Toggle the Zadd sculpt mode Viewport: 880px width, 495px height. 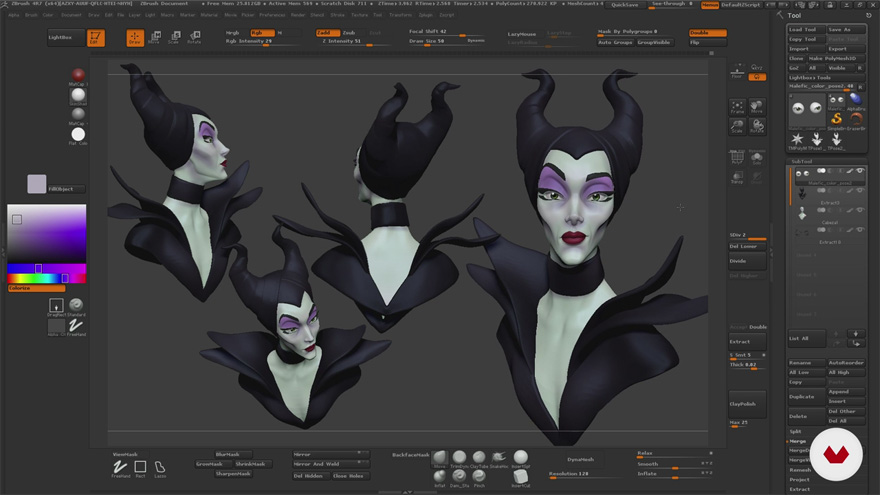click(x=328, y=33)
